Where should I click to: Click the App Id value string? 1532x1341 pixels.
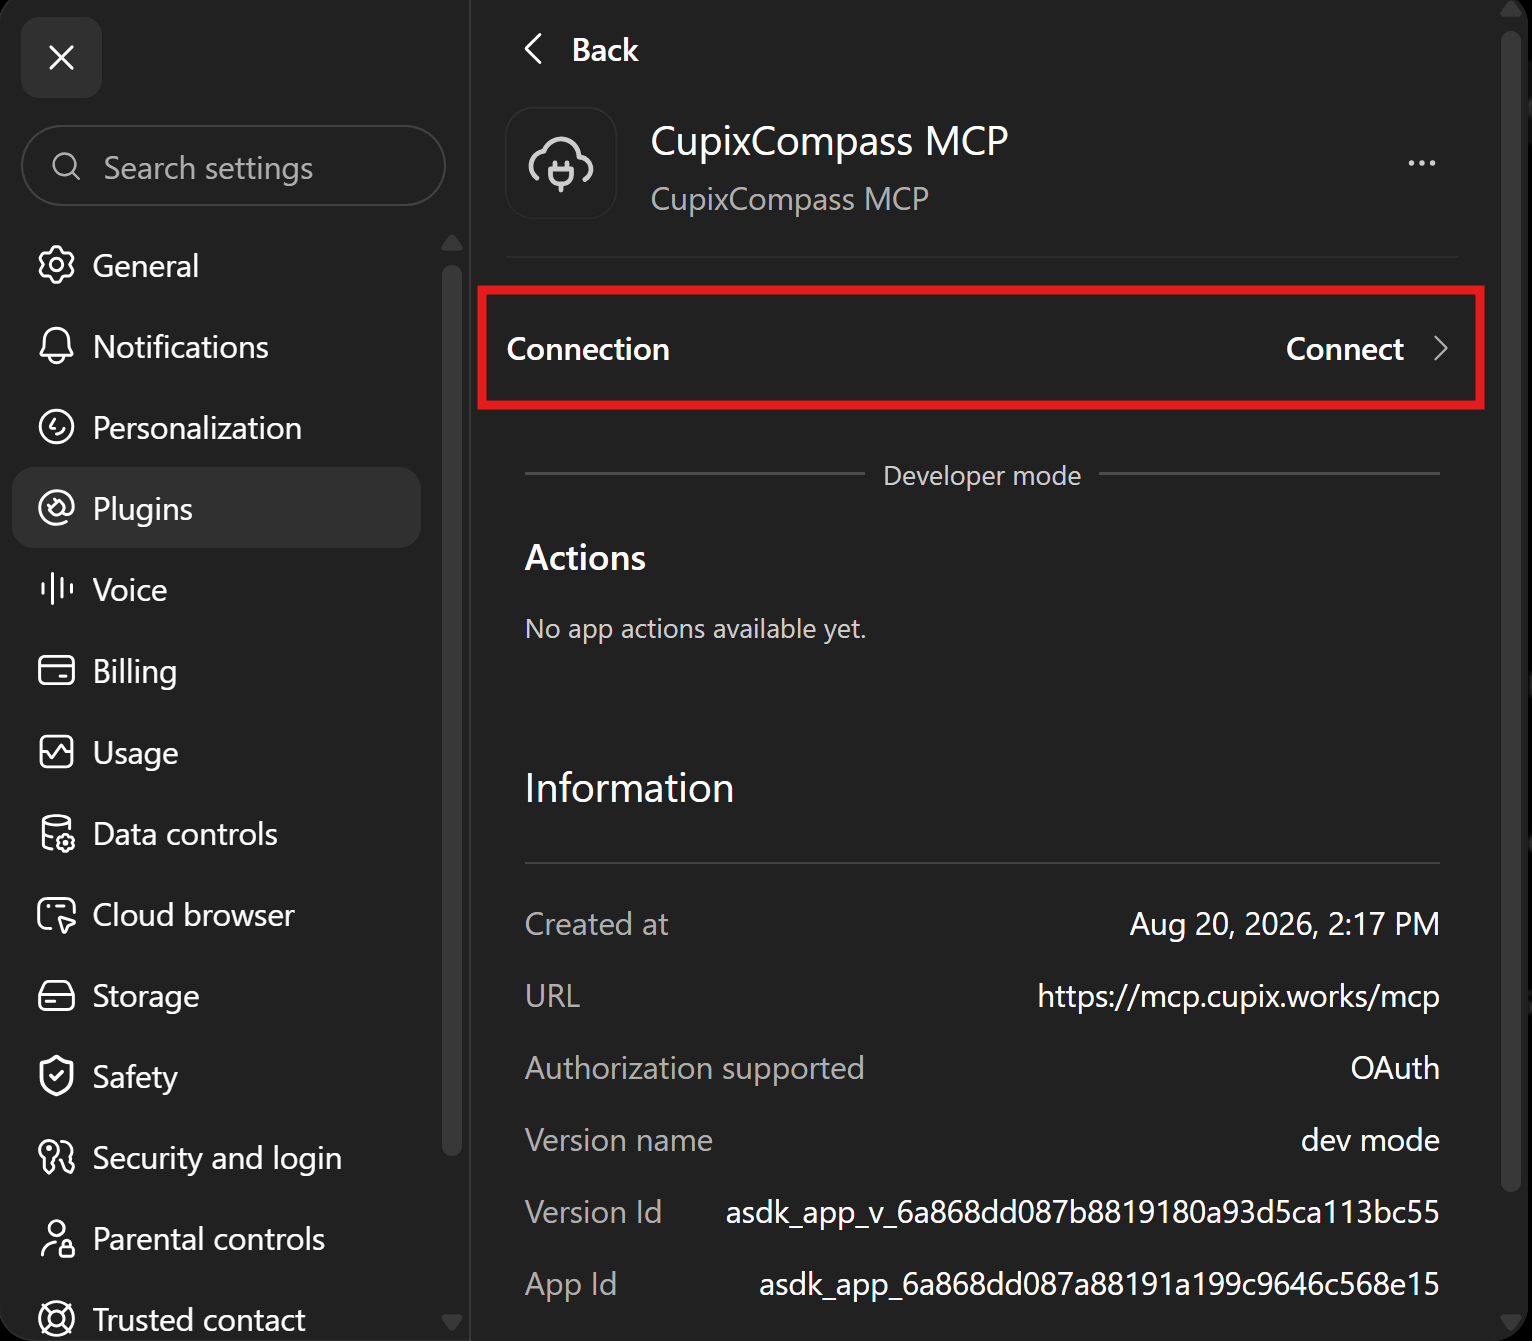tap(1099, 1284)
